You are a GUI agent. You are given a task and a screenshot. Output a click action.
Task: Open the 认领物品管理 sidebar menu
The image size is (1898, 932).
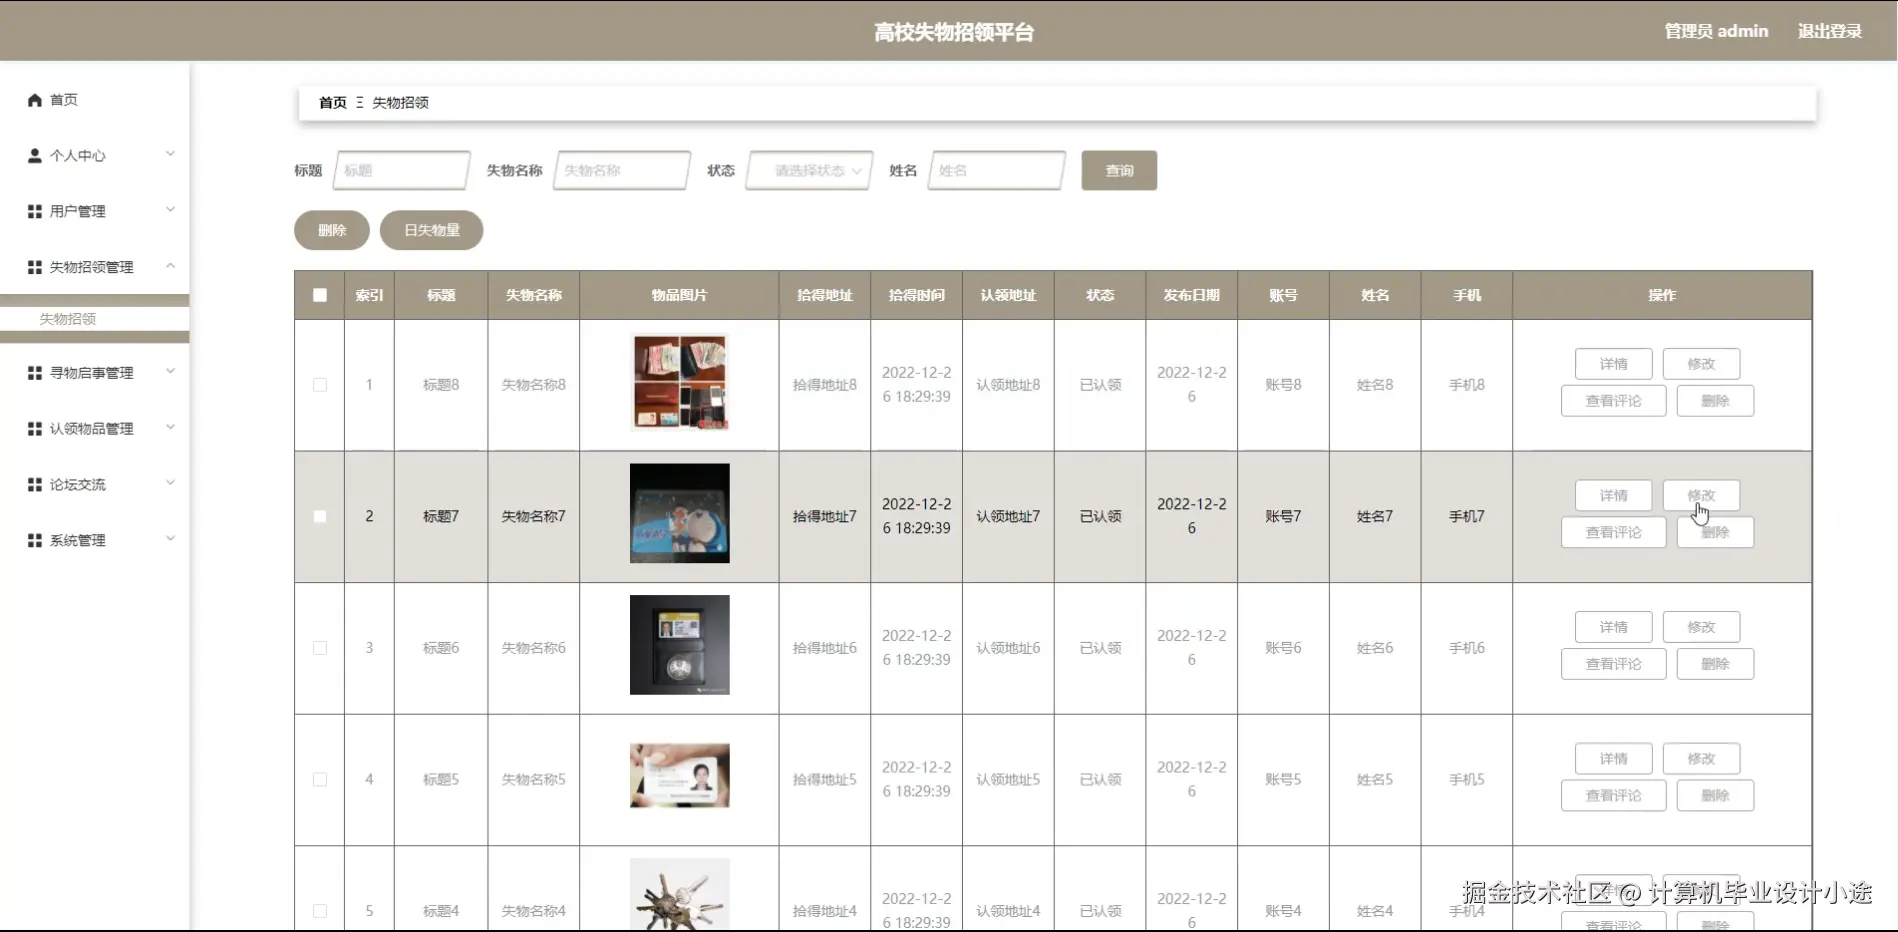[x=95, y=429]
